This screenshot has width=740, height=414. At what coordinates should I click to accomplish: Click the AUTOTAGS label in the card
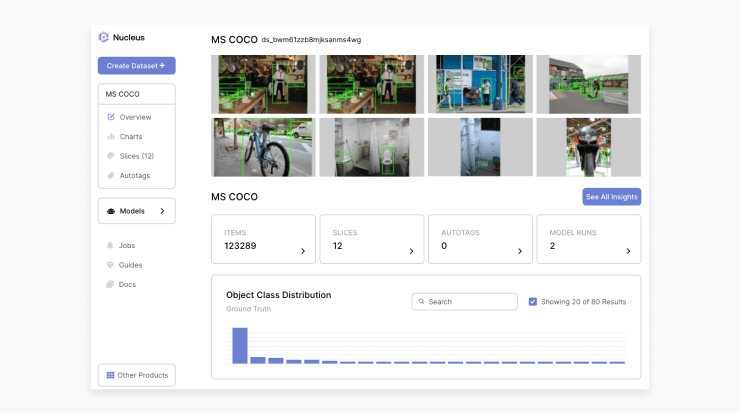point(460,233)
